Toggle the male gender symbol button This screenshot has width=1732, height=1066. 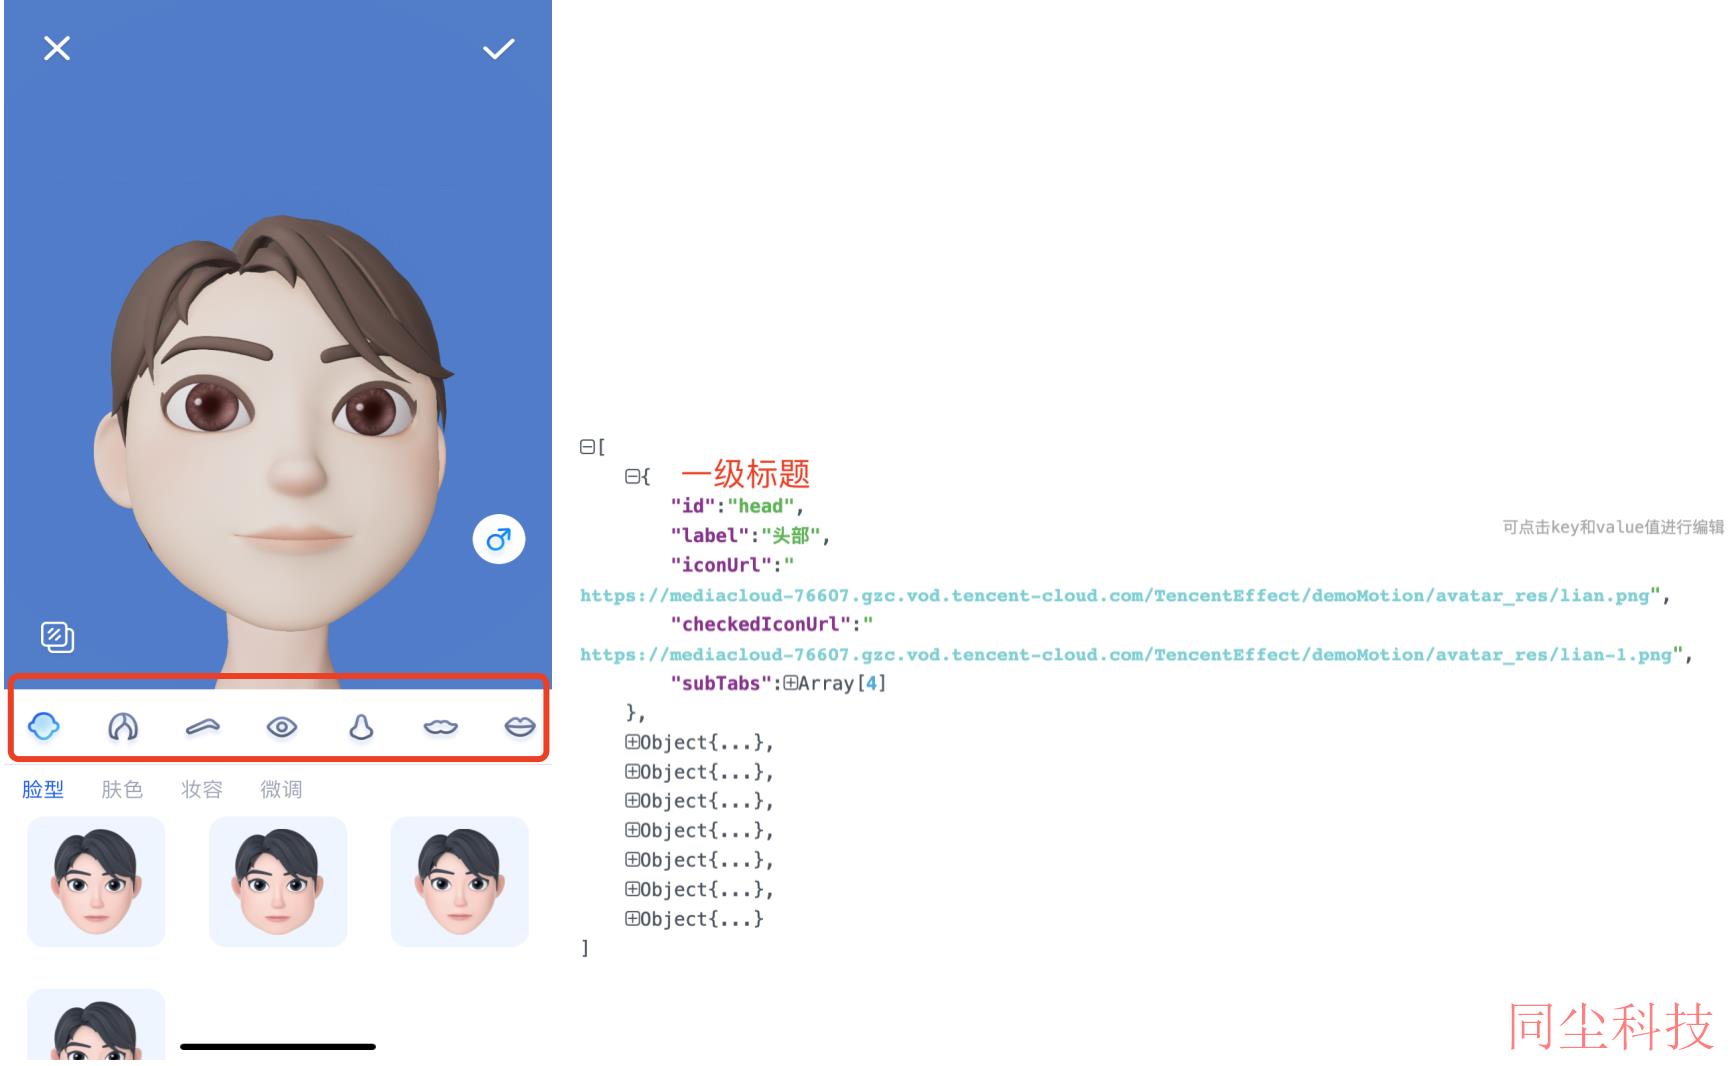point(498,540)
